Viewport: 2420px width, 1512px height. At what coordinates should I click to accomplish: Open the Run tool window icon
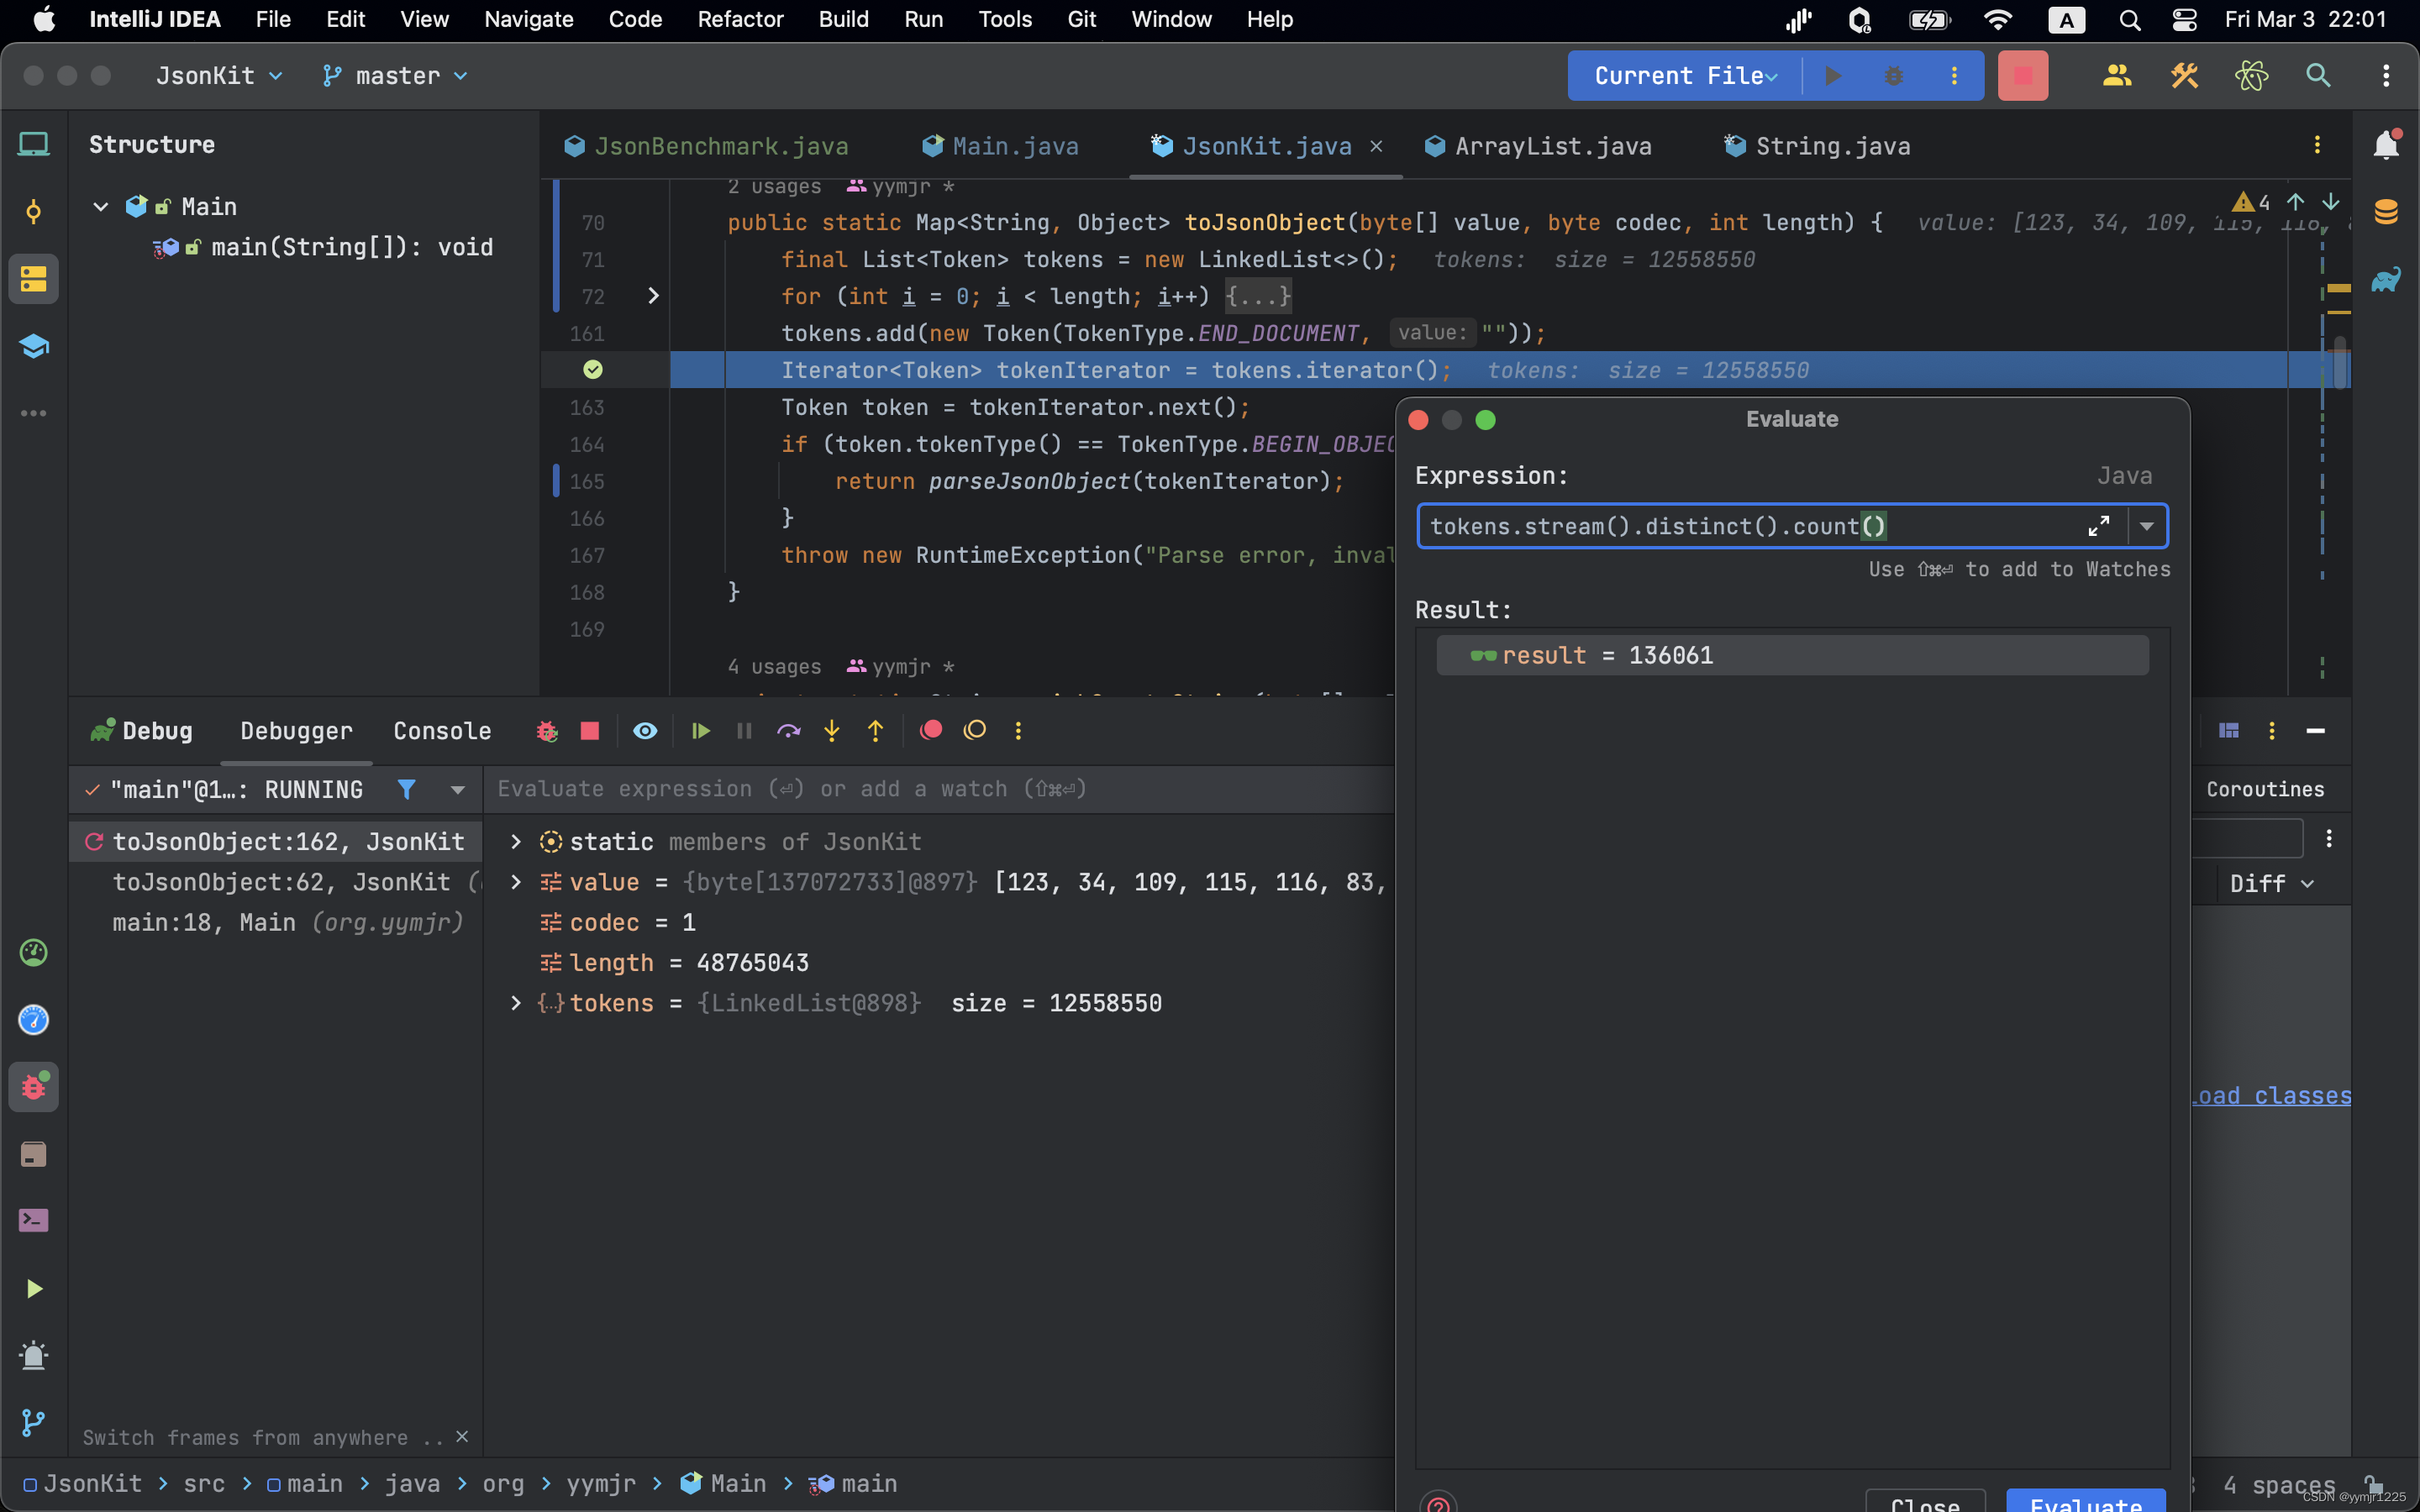tap(33, 1288)
